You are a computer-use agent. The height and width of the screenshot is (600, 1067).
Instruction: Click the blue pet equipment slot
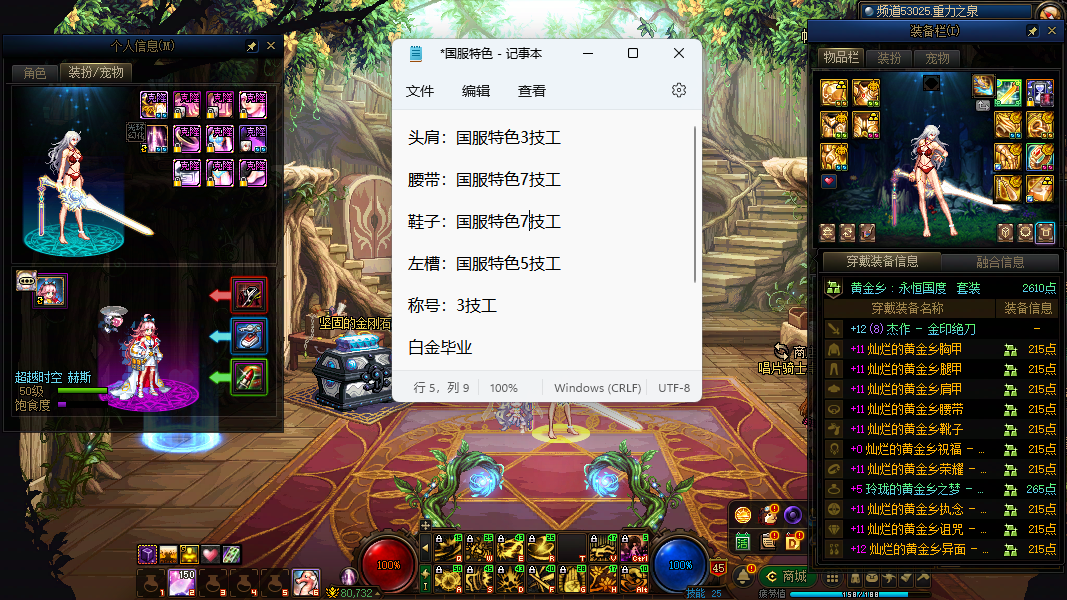point(249,336)
